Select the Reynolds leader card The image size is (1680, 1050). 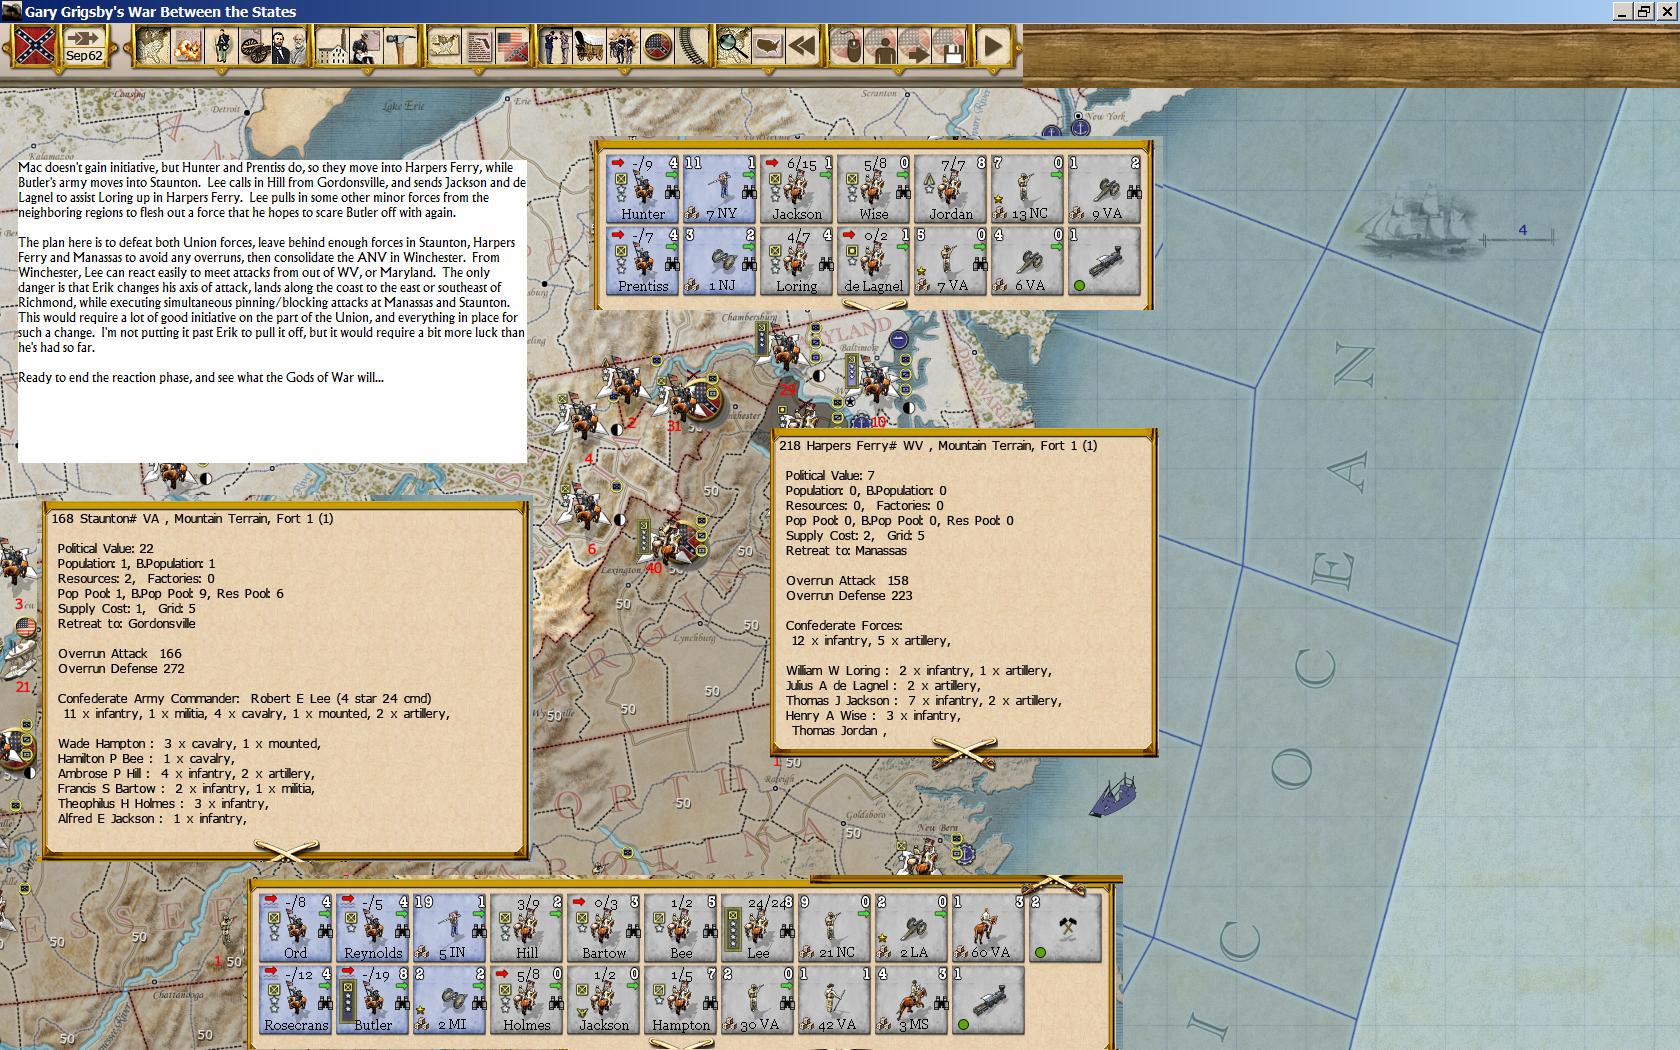click(x=373, y=928)
